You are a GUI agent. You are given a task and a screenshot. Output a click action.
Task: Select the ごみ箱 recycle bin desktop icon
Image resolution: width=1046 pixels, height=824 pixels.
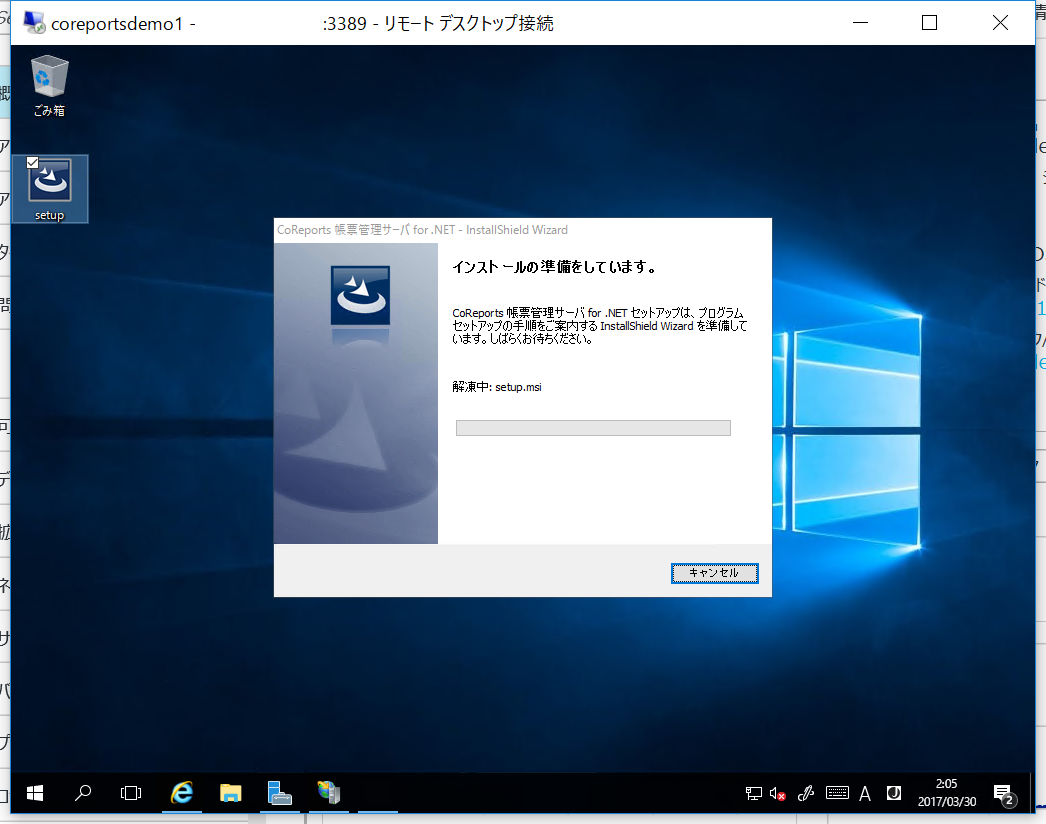coord(49,87)
